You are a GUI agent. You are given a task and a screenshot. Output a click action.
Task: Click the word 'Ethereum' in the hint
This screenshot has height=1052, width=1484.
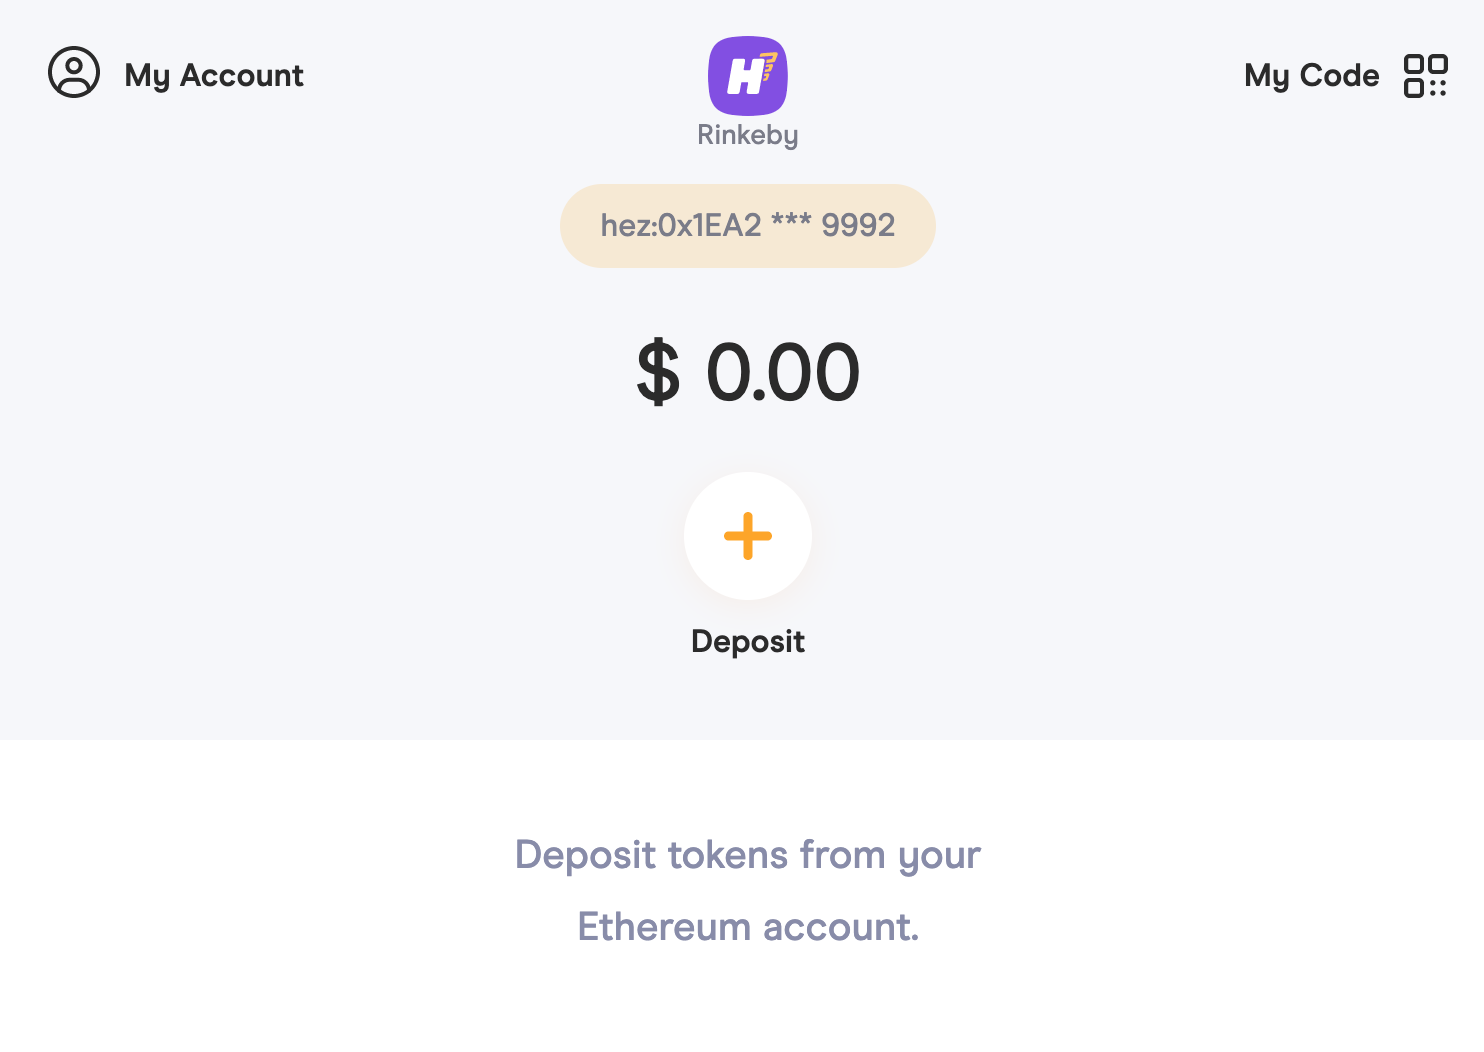click(664, 927)
